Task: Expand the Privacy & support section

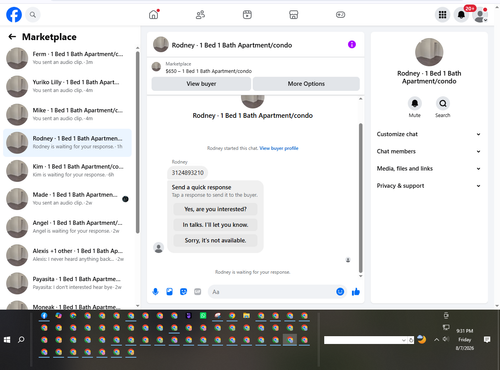Action: point(429,186)
